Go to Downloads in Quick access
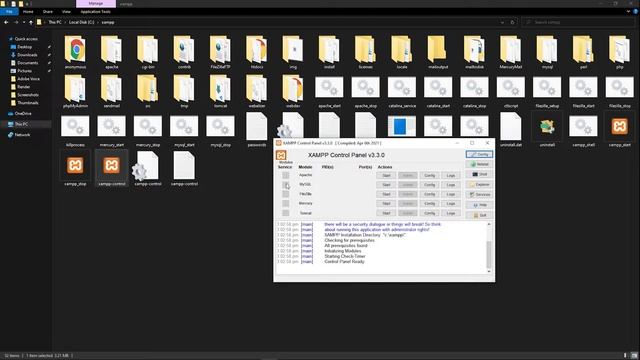 pyautogui.click(x=27, y=55)
